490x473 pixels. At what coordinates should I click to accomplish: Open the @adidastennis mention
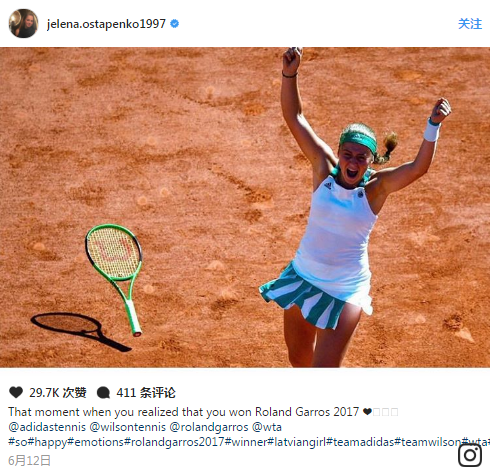tap(47, 427)
